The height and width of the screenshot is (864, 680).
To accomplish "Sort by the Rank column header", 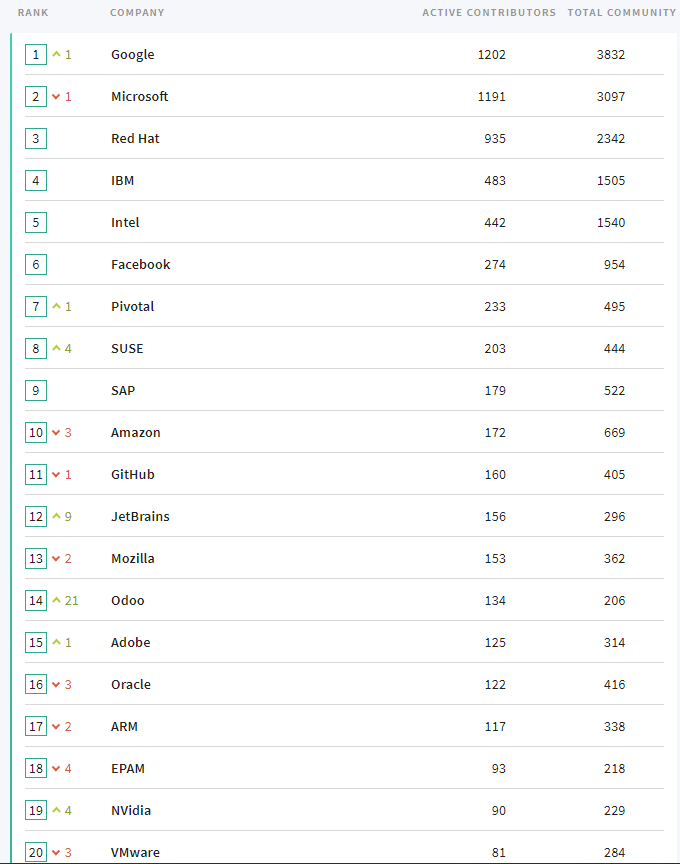I will coord(33,12).
